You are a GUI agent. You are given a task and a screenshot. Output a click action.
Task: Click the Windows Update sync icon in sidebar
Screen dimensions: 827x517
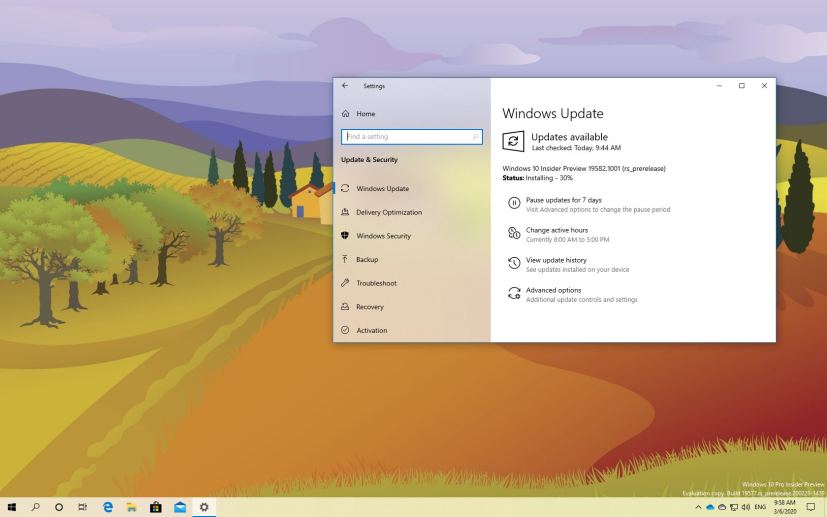pos(345,188)
